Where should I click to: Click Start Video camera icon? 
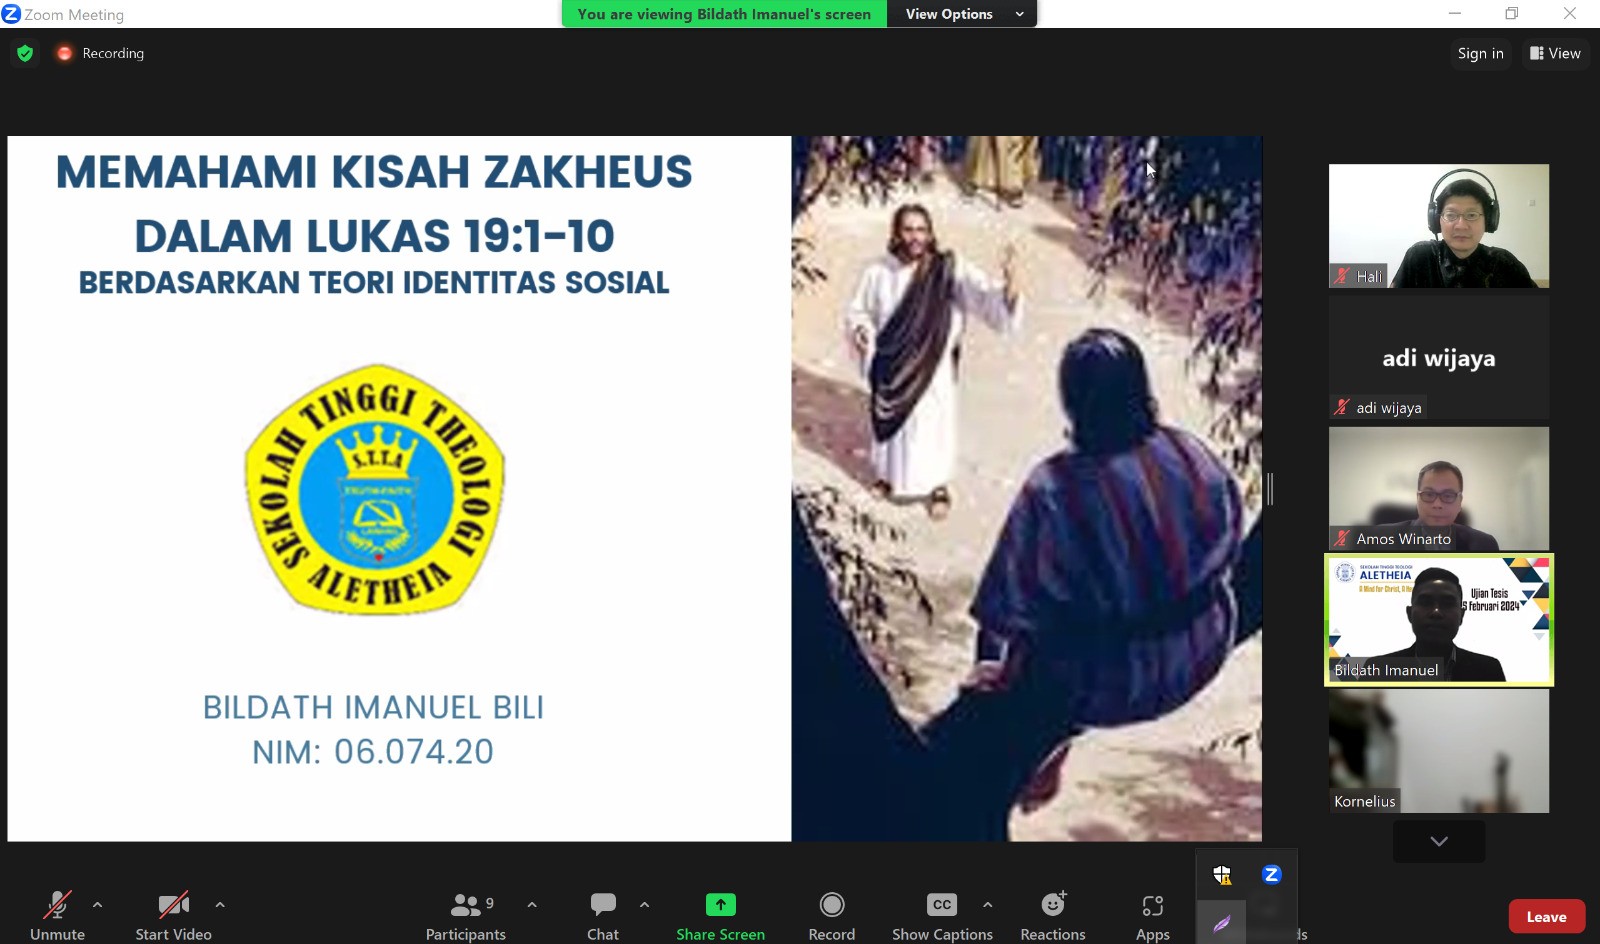[174, 905]
